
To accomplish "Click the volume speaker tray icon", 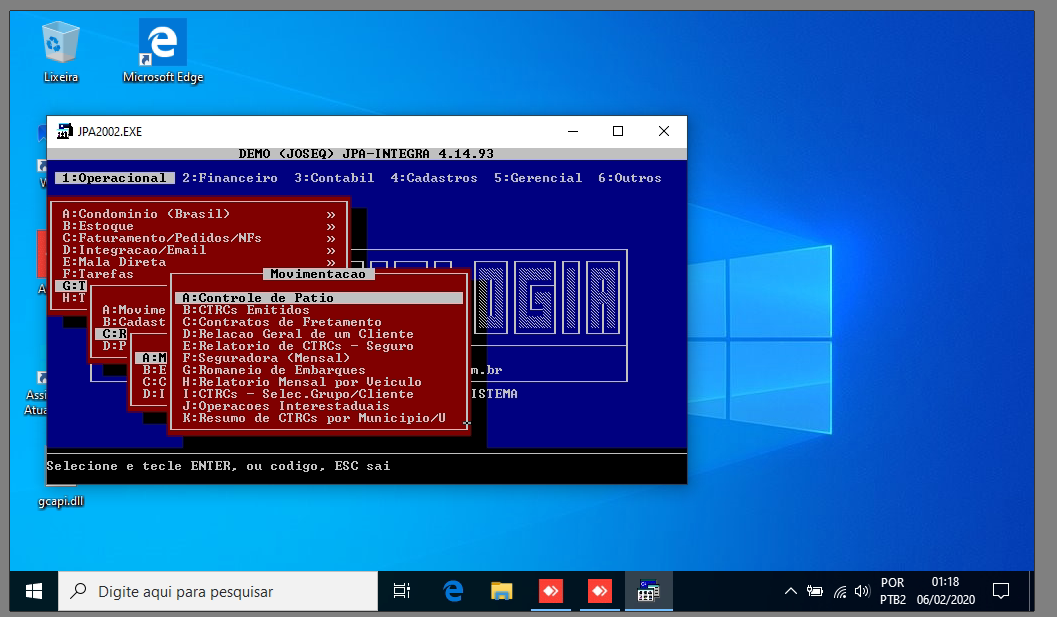I will pyautogui.click(x=862, y=591).
